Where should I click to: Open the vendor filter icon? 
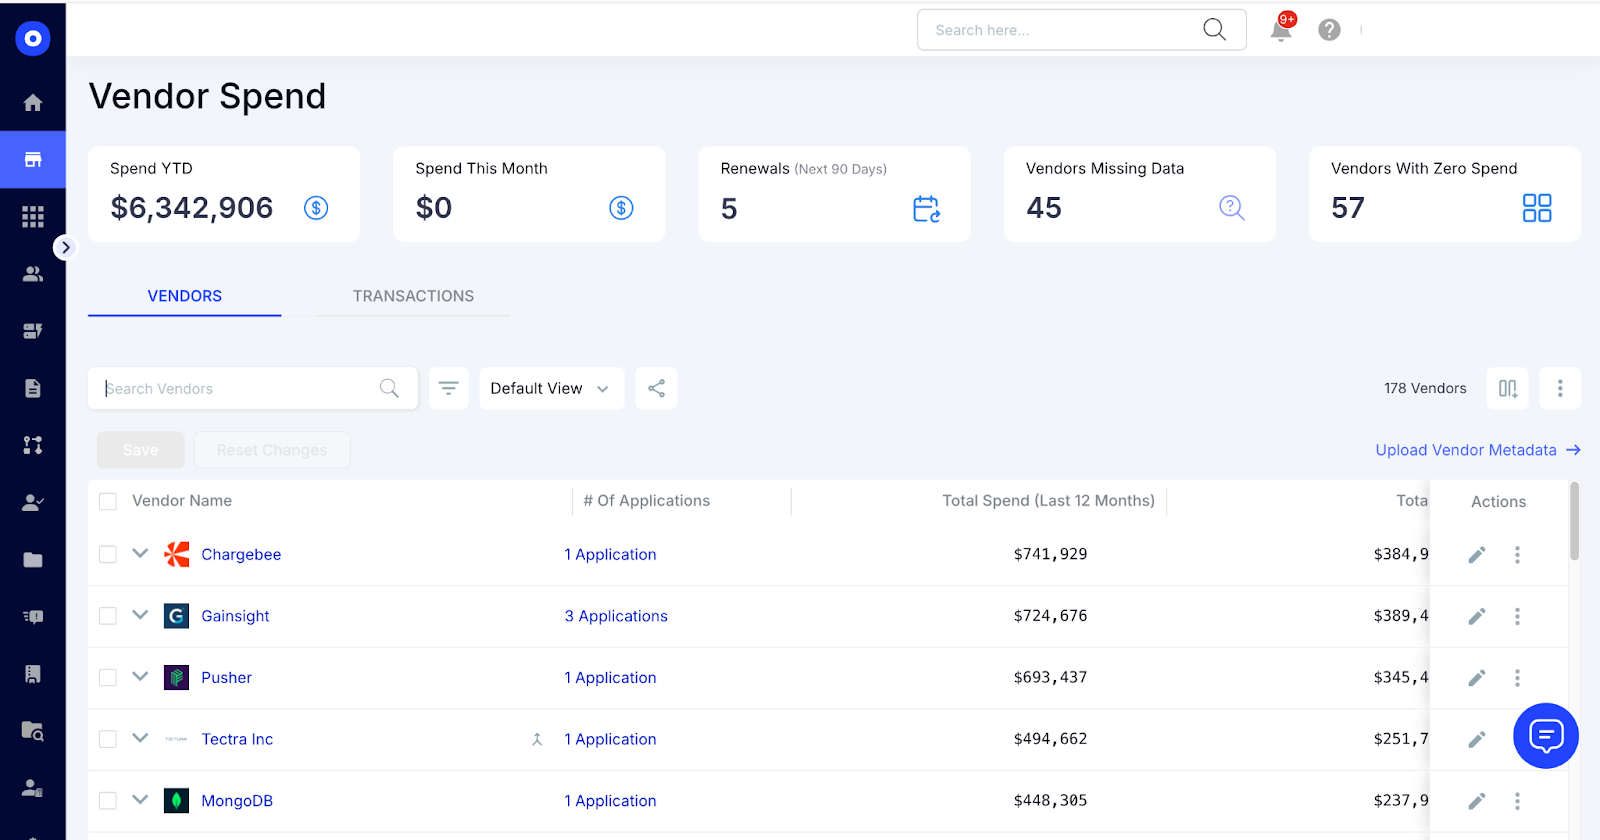(449, 388)
